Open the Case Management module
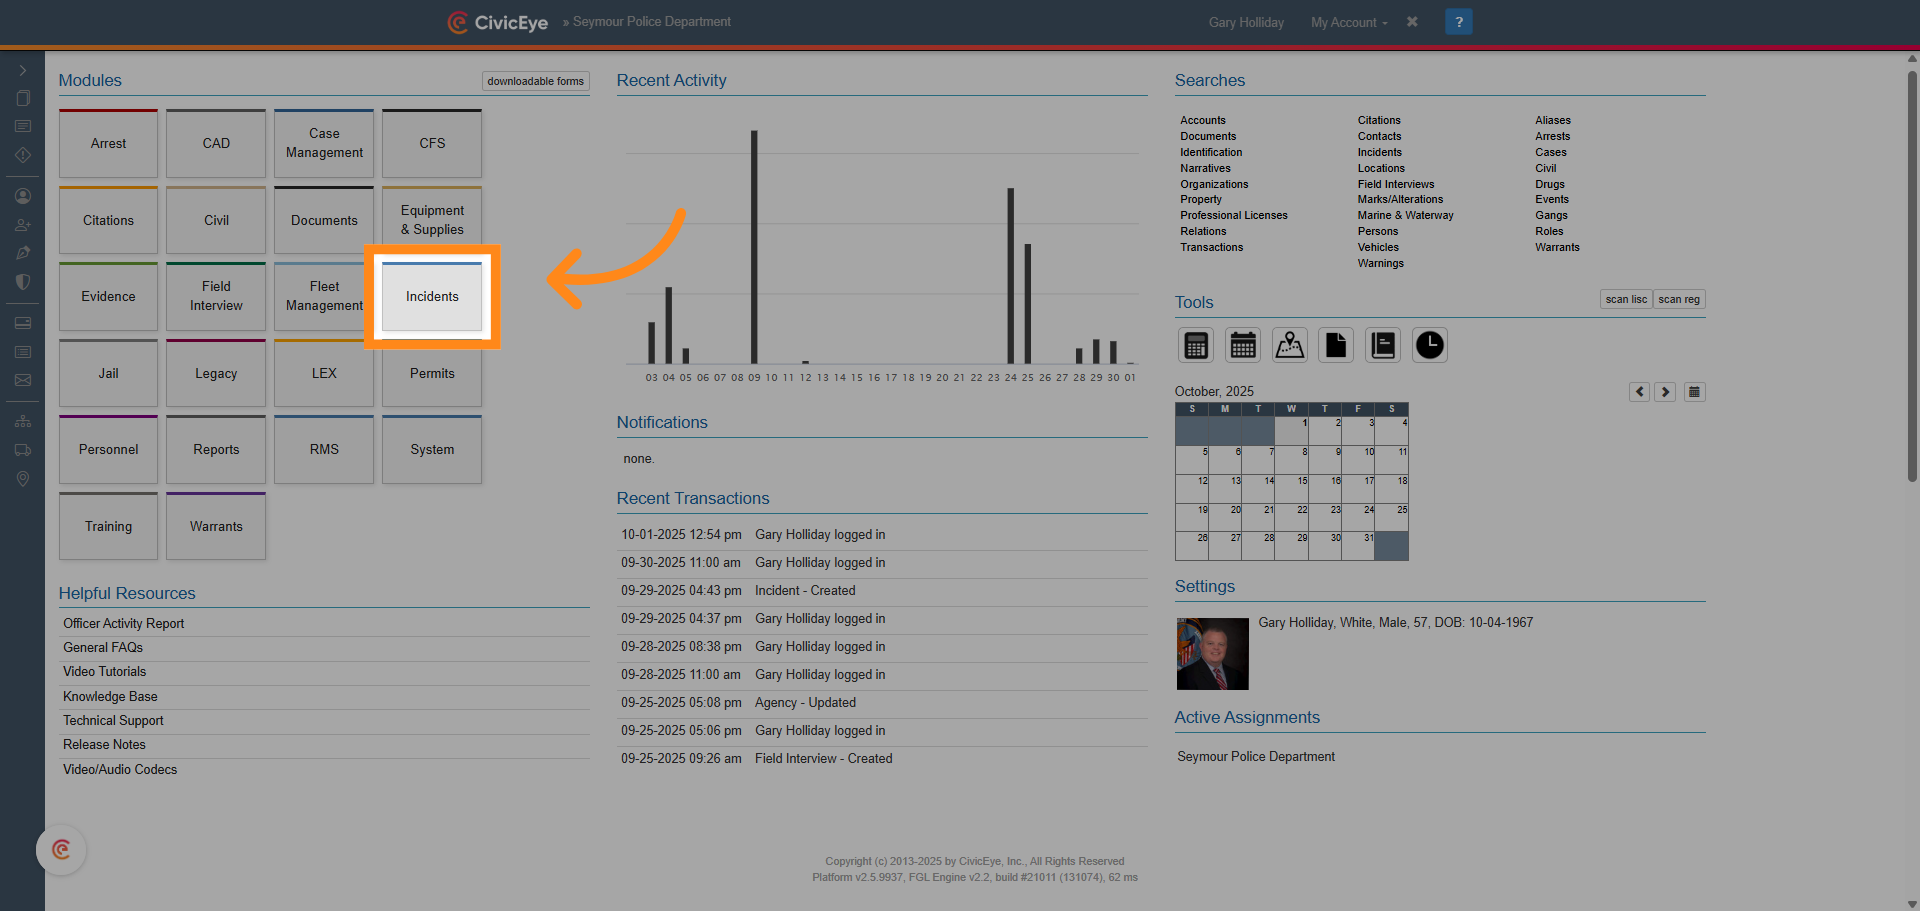 coord(324,143)
